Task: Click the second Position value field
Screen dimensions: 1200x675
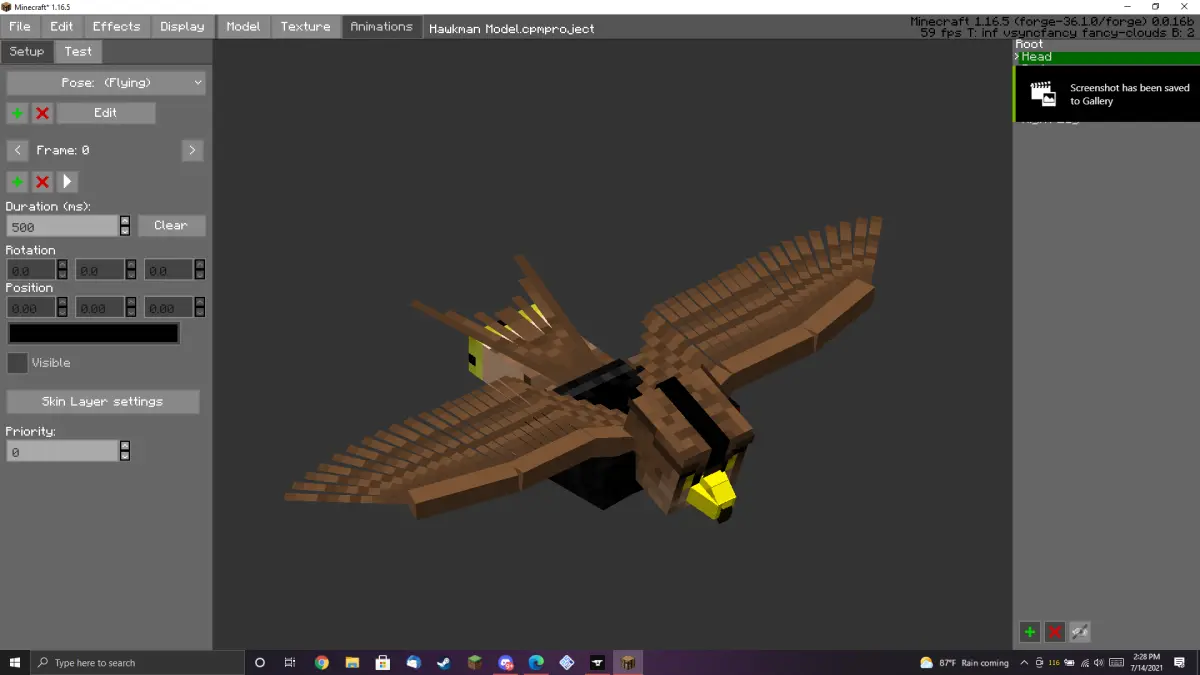Action: click(100, 308)
